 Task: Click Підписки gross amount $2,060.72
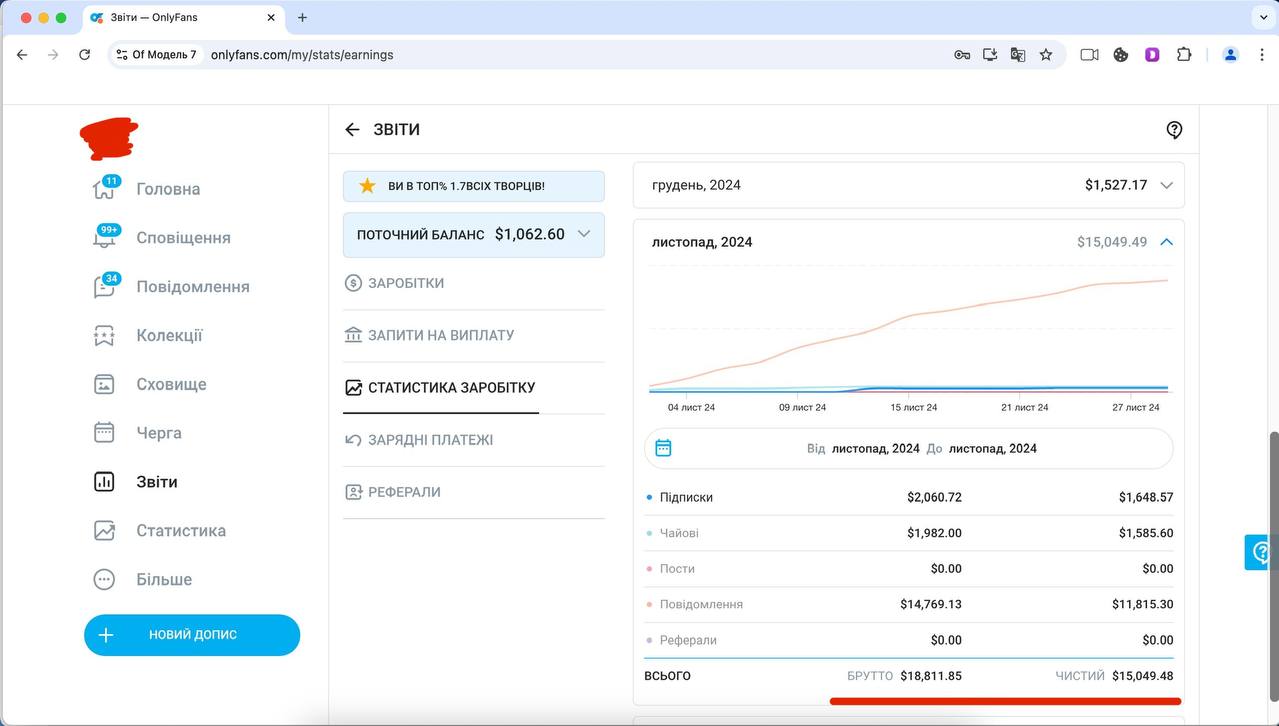coord(934,497)
